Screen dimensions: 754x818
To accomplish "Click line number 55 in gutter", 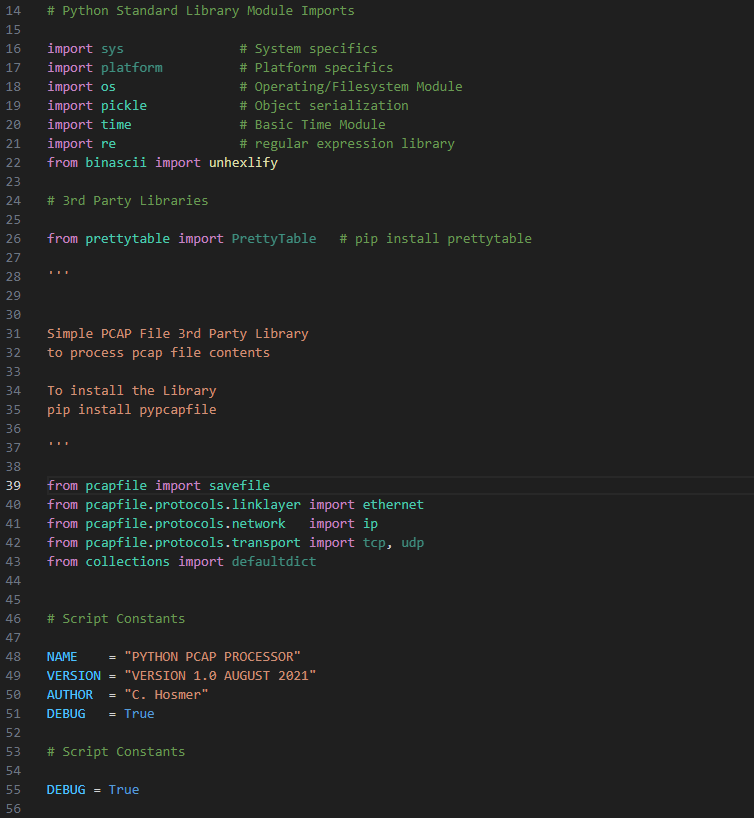I will point(13,790).
